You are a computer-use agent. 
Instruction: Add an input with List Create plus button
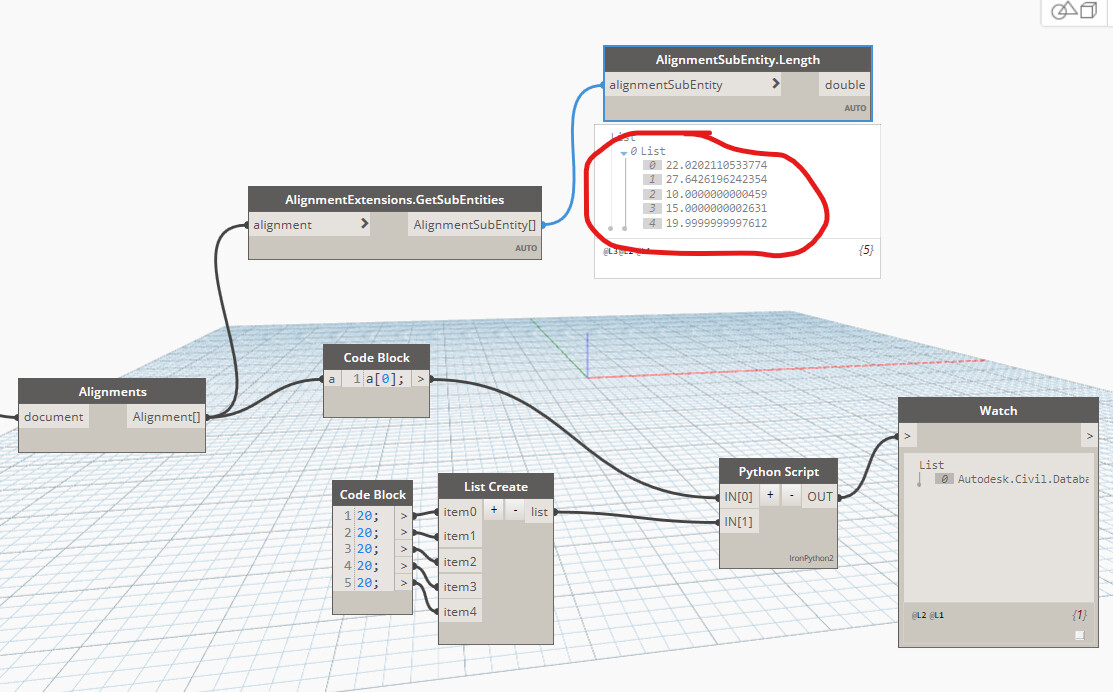click(x=493, y=510)
